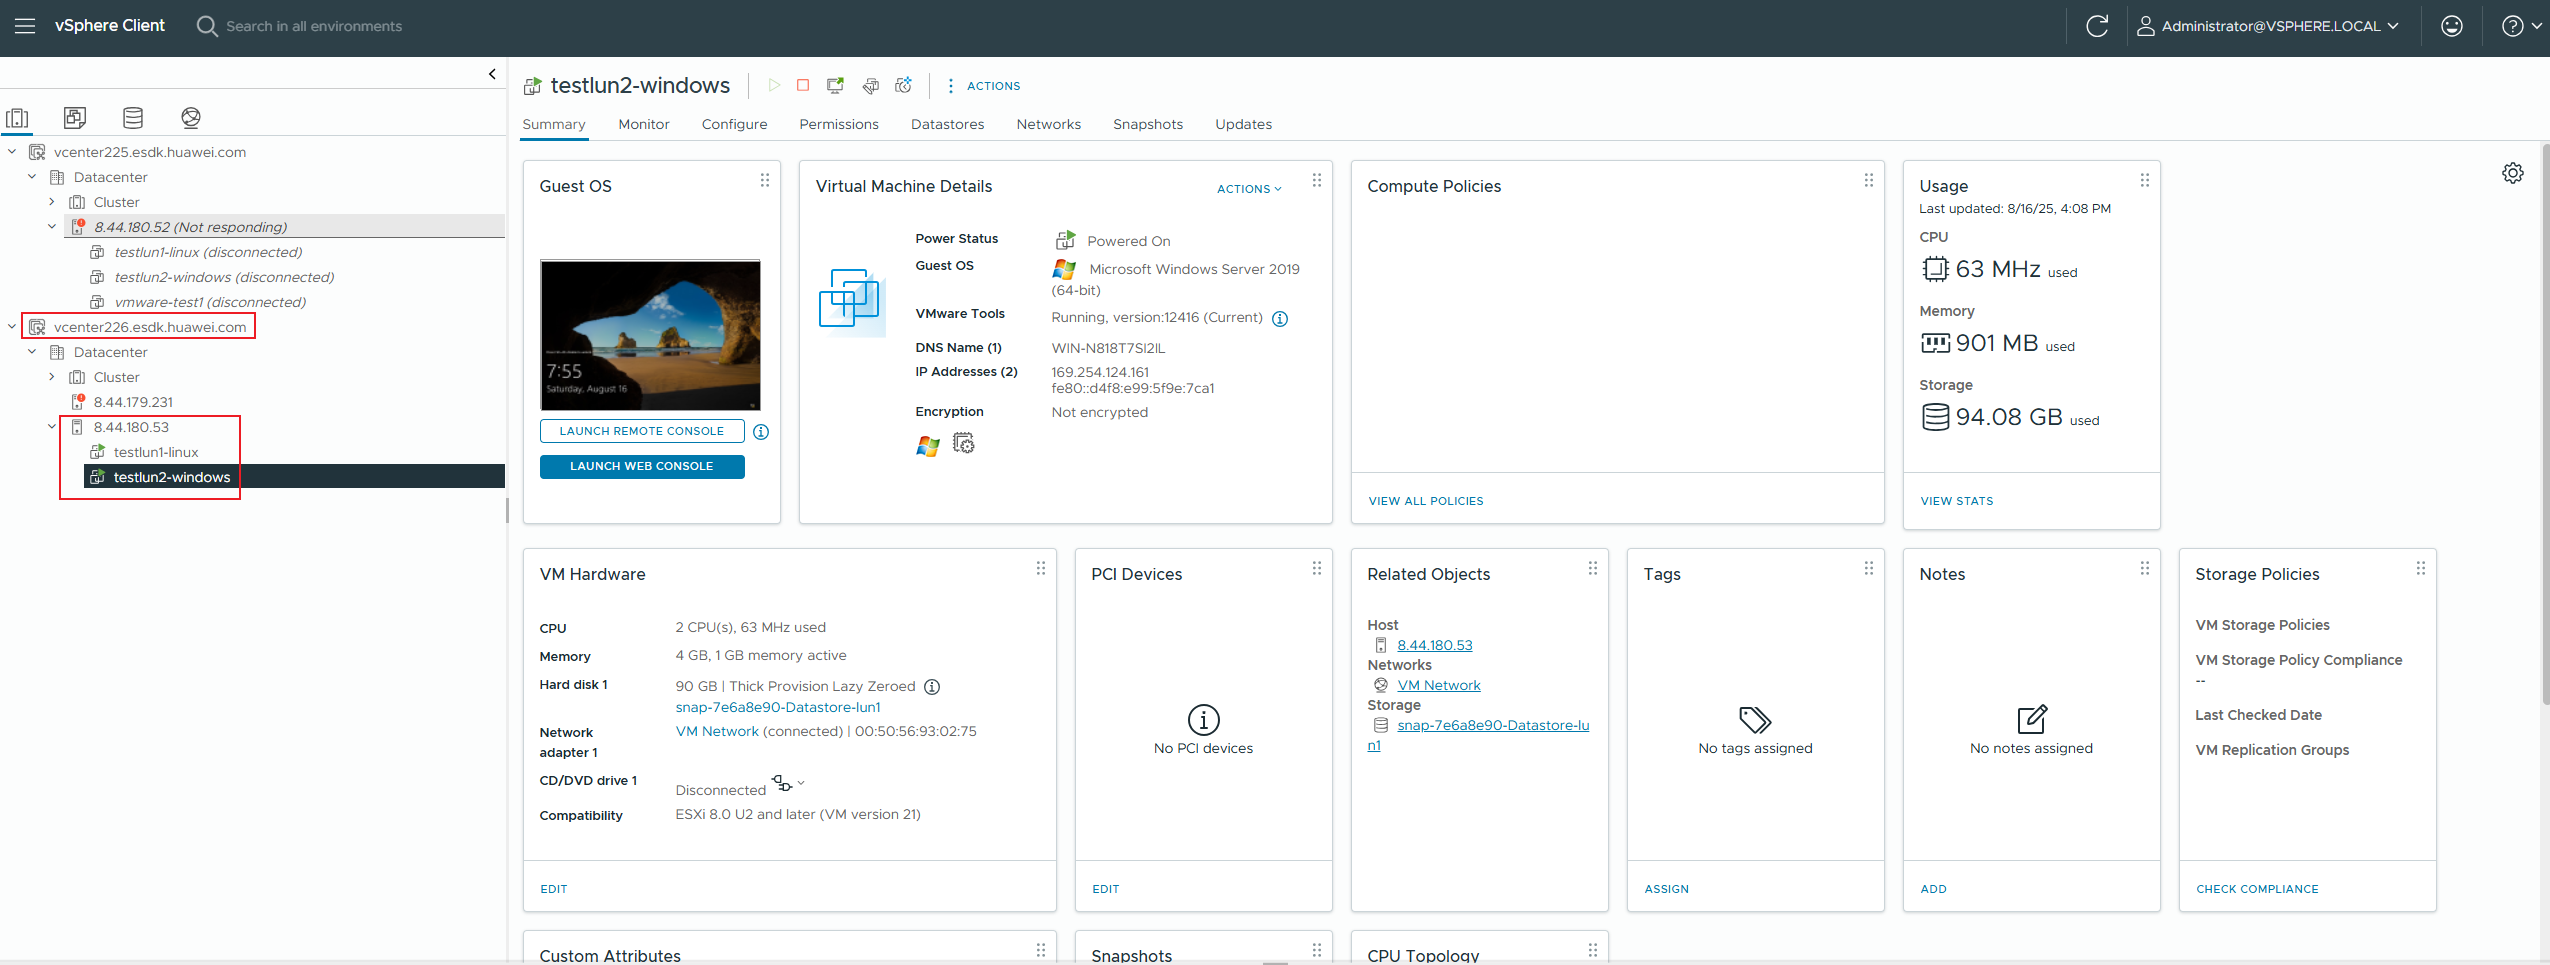
Task: Open the VM ACTIONS menu in header
Action: pyautogui.click(x=983, y=86)
